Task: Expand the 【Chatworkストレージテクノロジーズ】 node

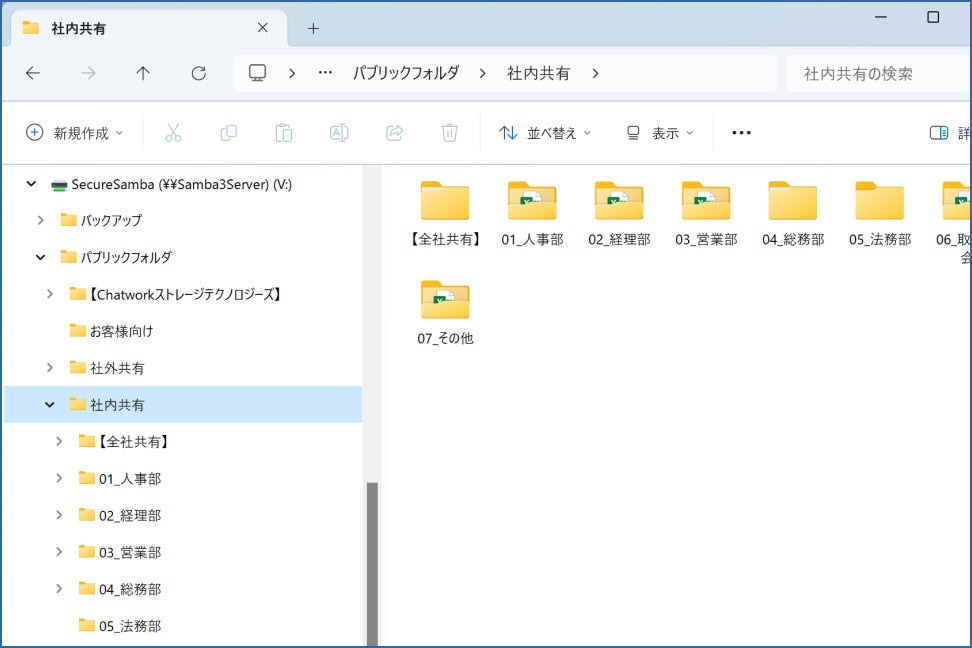Action: 50,294
